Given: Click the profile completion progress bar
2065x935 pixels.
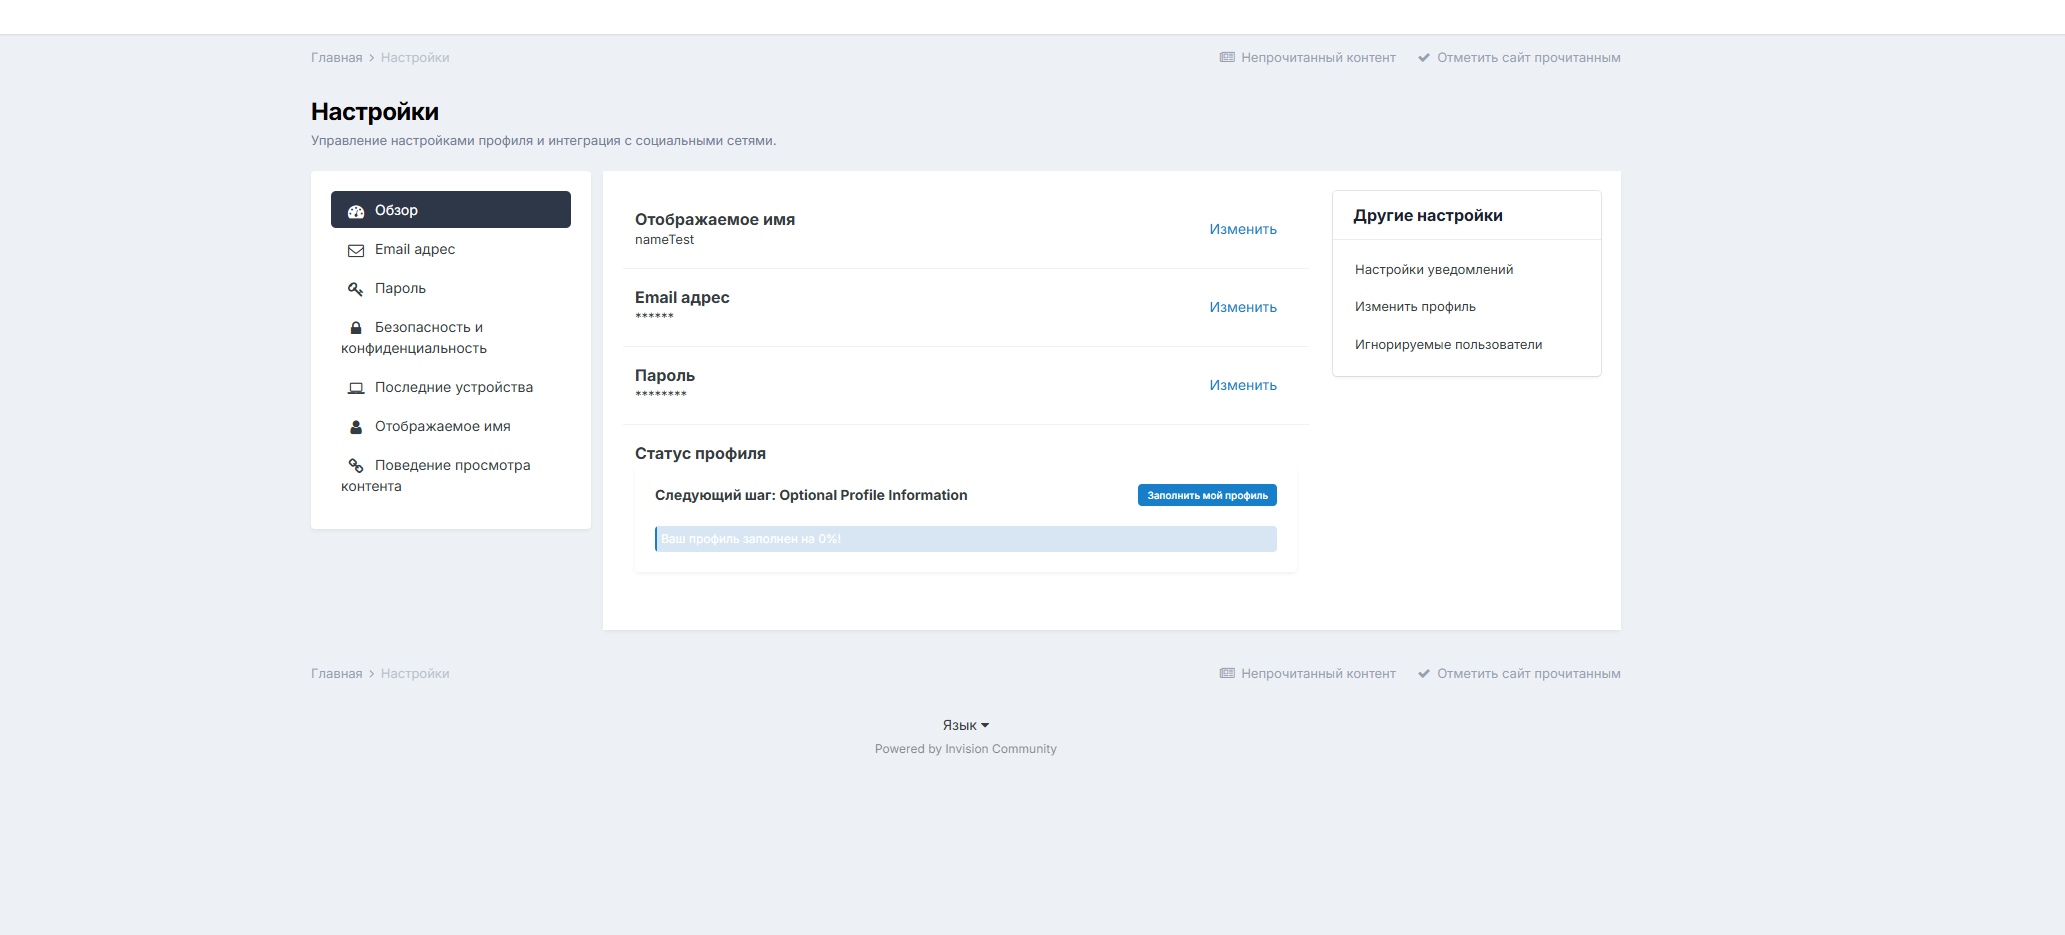Looking at the screenshot, I should (966, 539).
